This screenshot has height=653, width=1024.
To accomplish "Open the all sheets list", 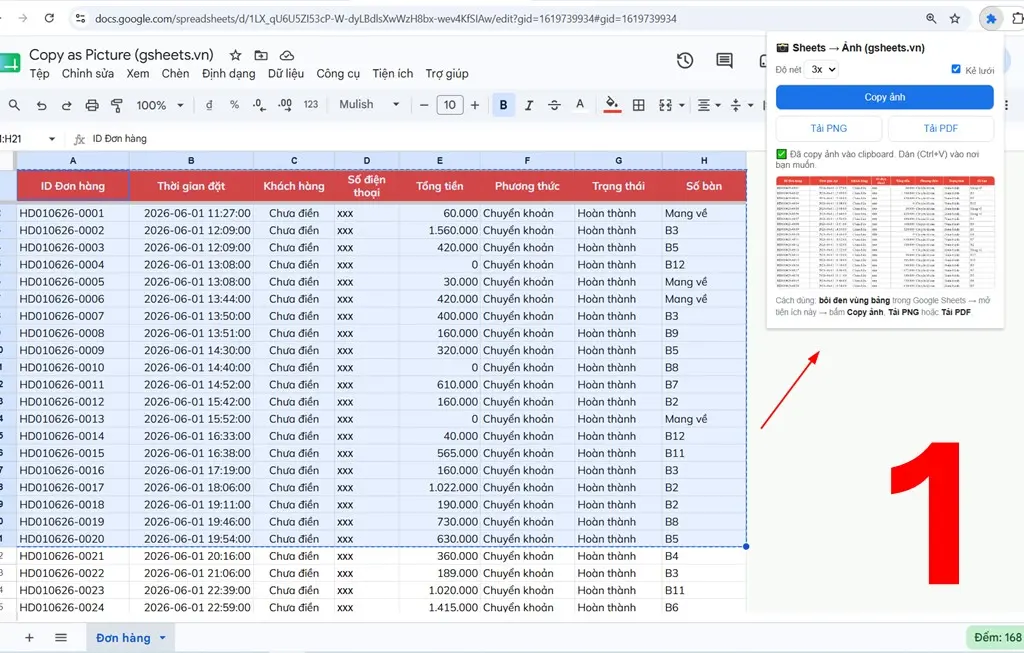I will click(61, 637).
